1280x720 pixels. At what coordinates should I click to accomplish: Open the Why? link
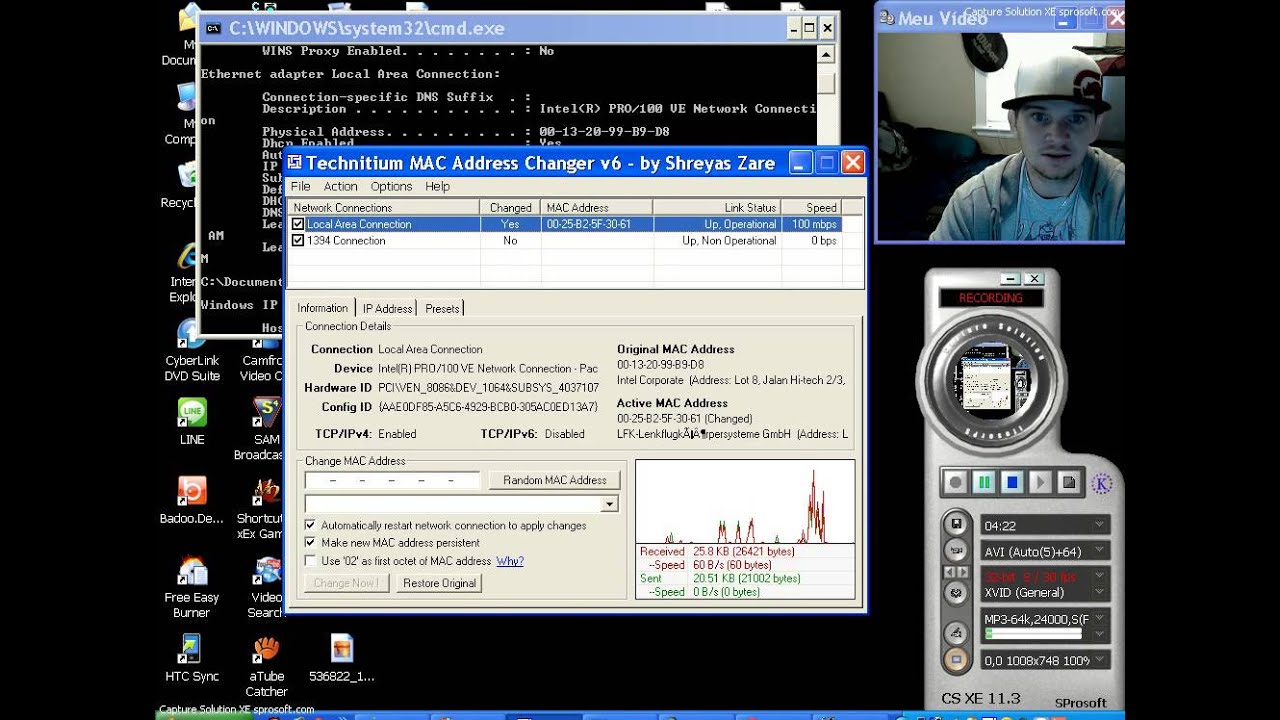coord(510,561)
